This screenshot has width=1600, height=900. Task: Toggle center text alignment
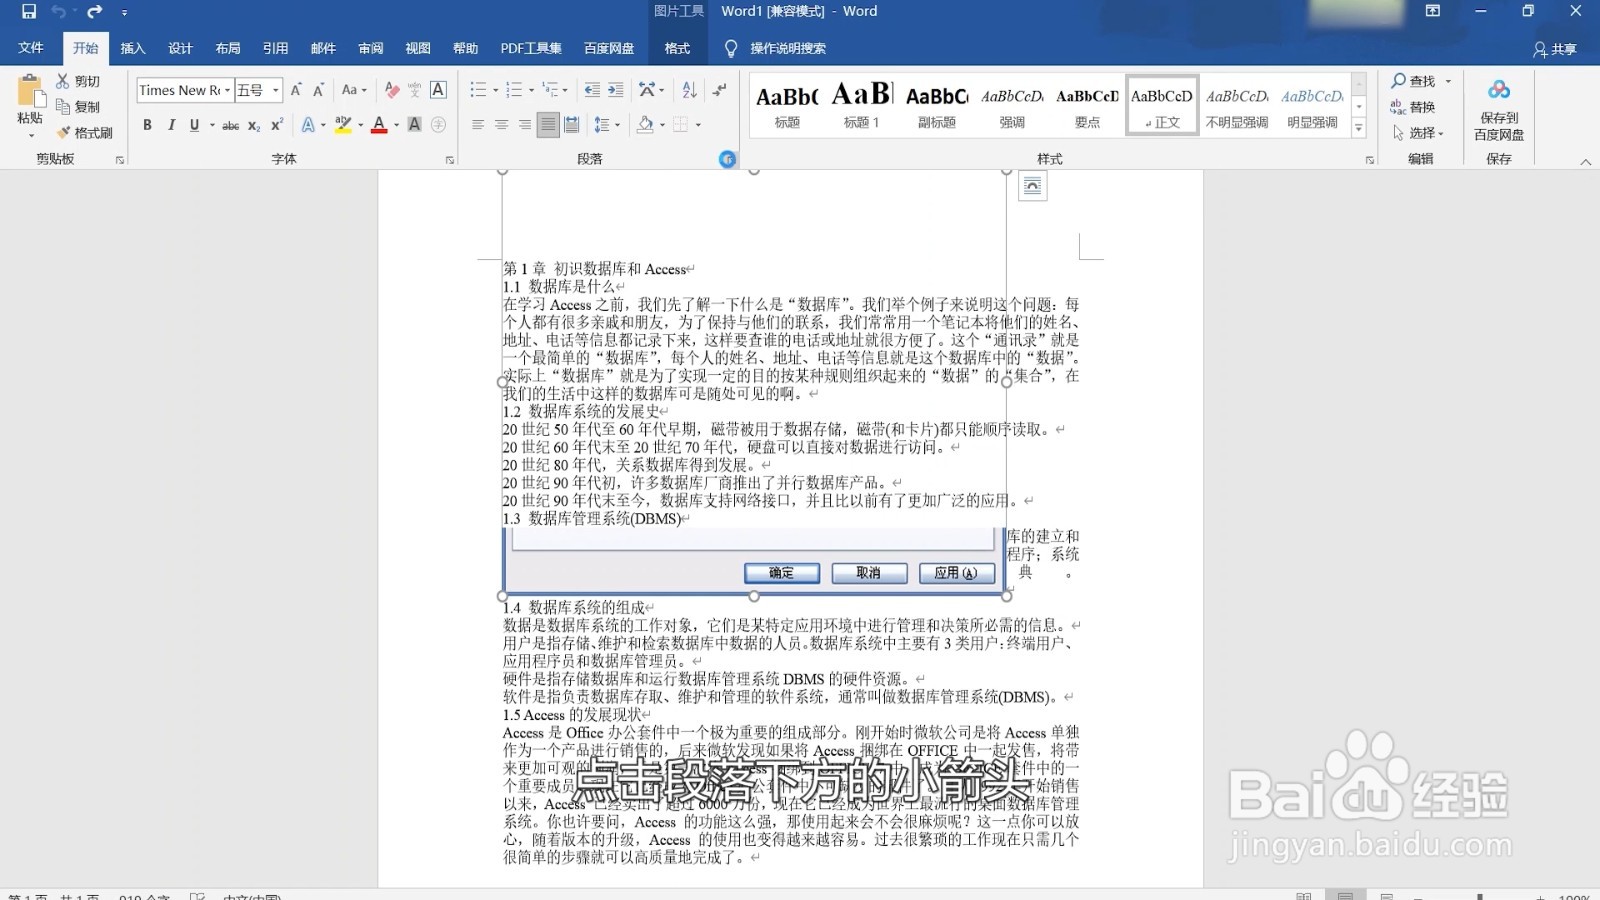click(x=501, y=125)
